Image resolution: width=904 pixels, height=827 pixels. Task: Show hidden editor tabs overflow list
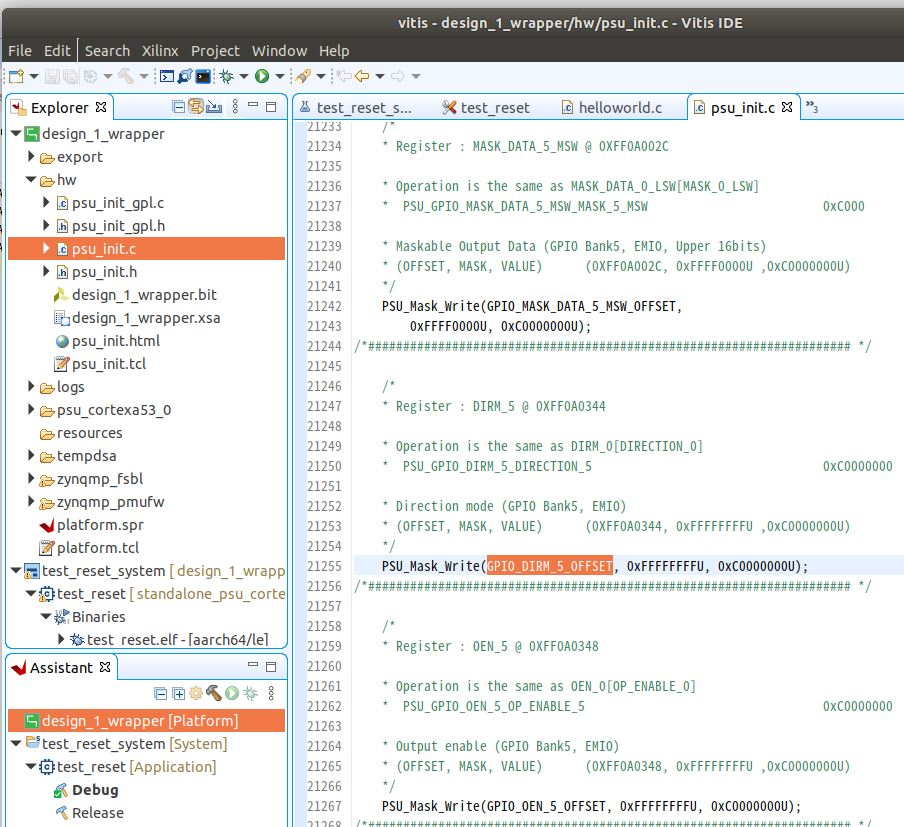pyautogui.click(x=812, y=107)
